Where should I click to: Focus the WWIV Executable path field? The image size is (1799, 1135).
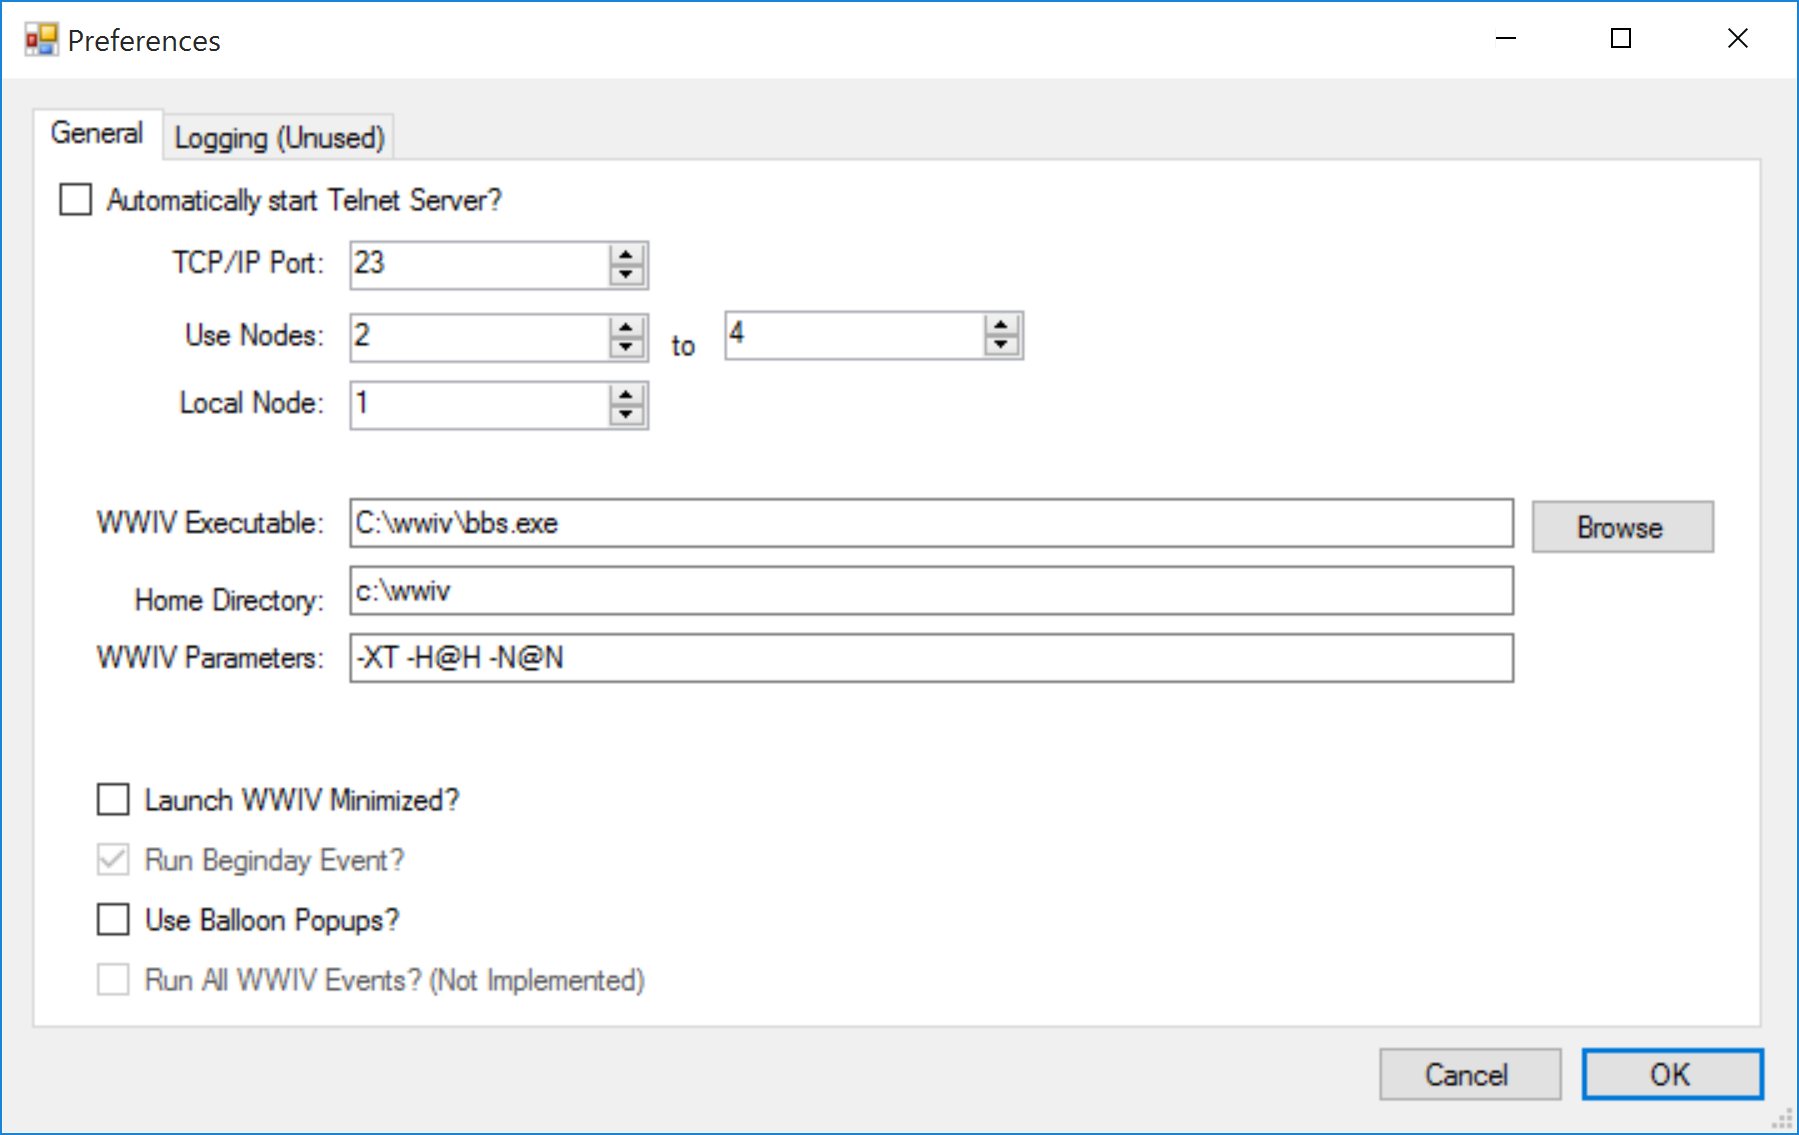(x=932, y=523)
